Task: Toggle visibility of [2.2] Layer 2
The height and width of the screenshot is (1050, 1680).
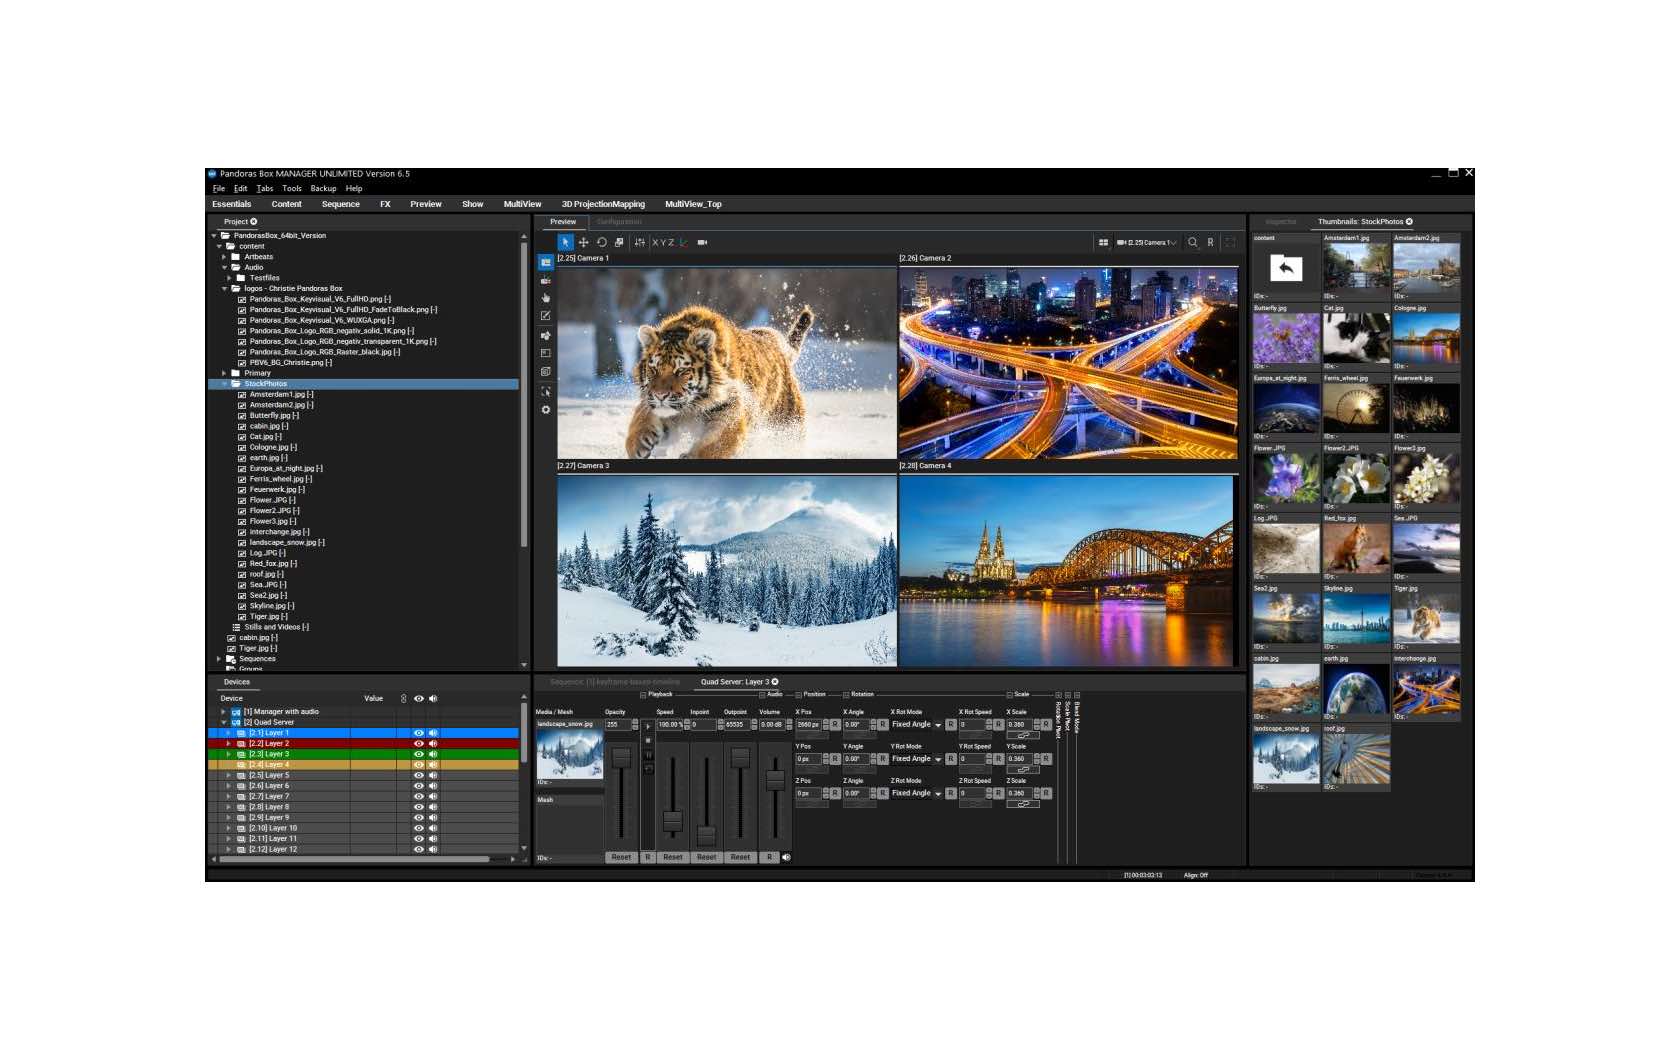Action: pos(419,744)
